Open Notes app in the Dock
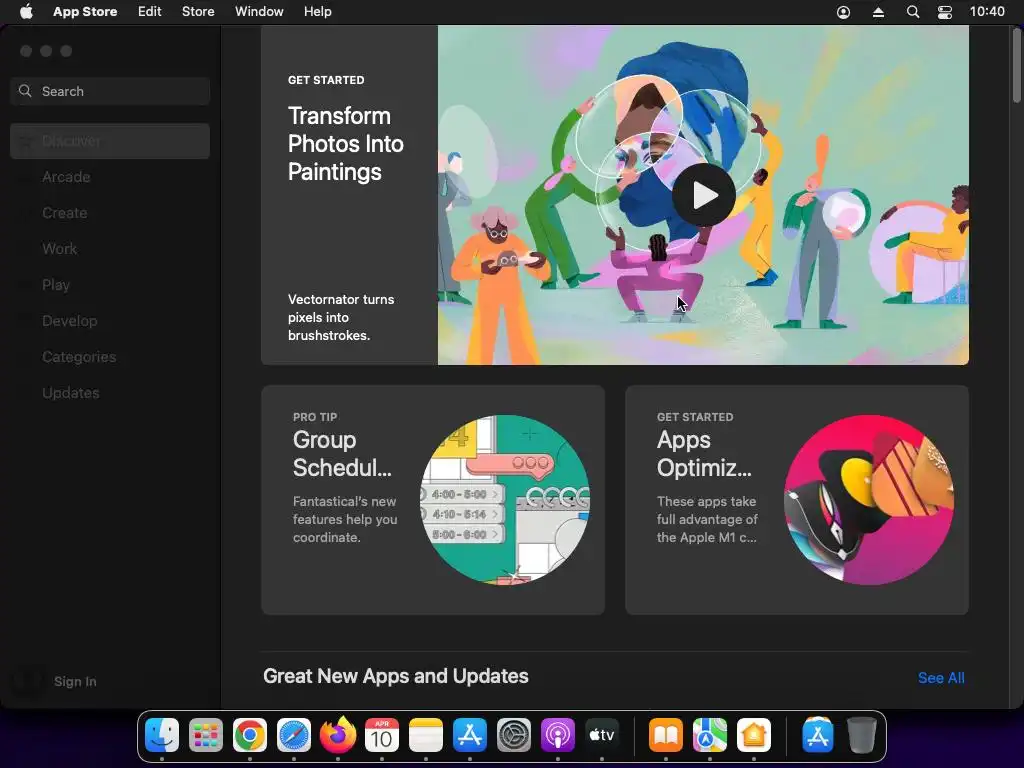Screen dimensions: 1024x768 pos(426,735)
